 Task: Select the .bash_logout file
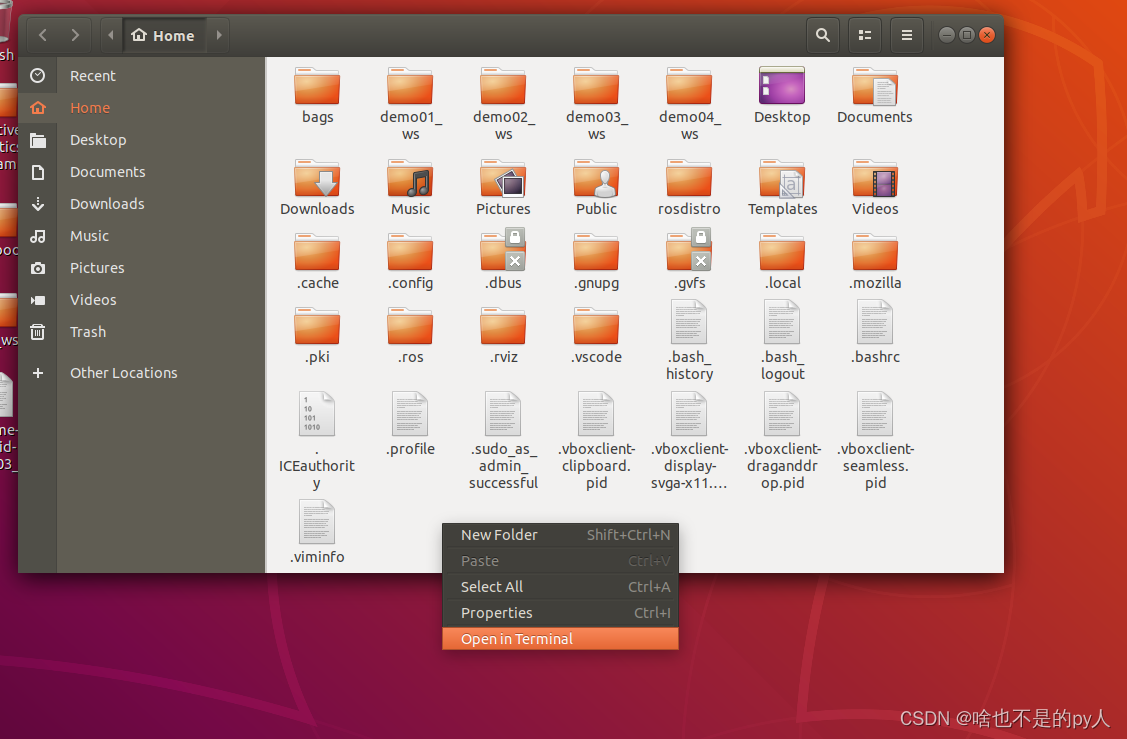[x=782, y=341]
